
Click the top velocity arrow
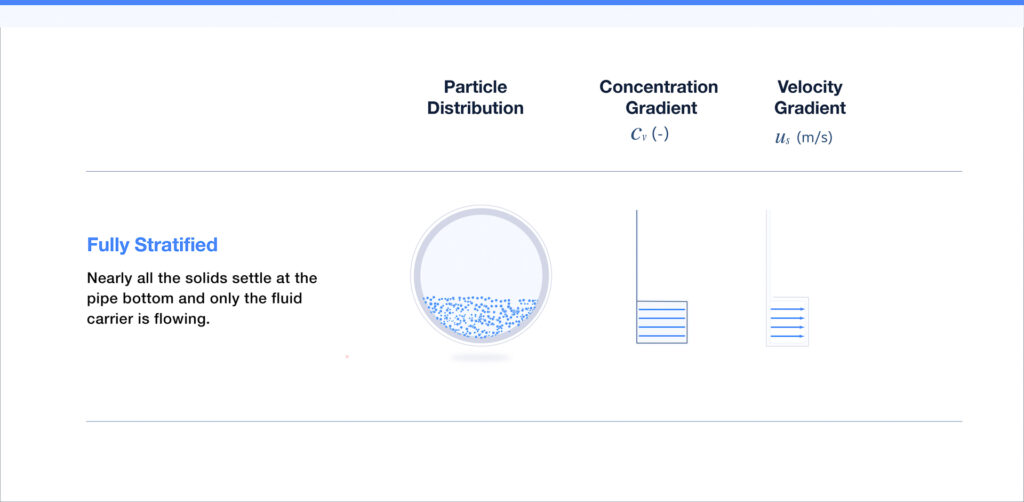pyautogui.click(x=787, y=309)
